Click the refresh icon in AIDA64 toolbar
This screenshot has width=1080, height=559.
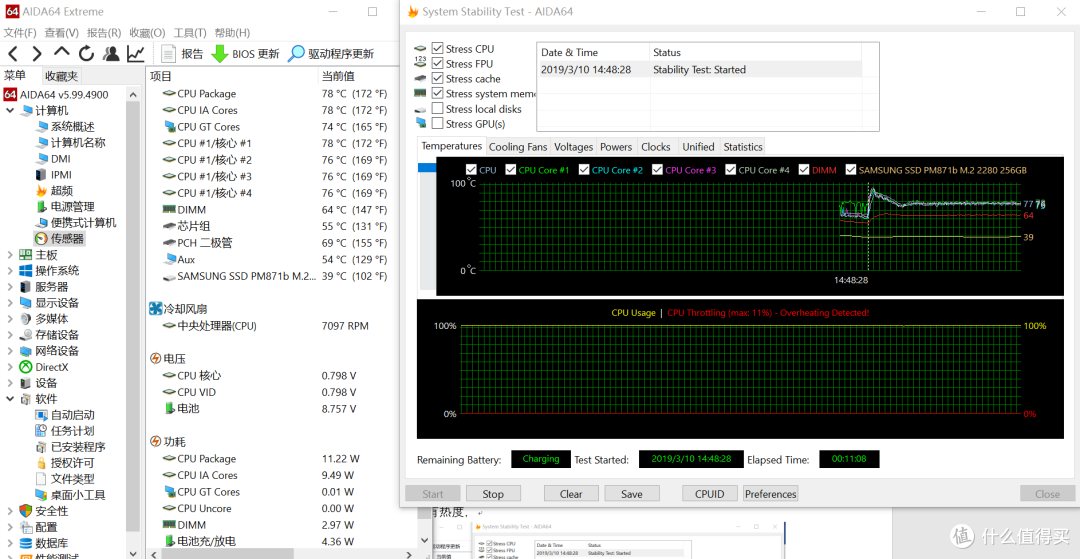pyautogui.click(x=87, y=54)
